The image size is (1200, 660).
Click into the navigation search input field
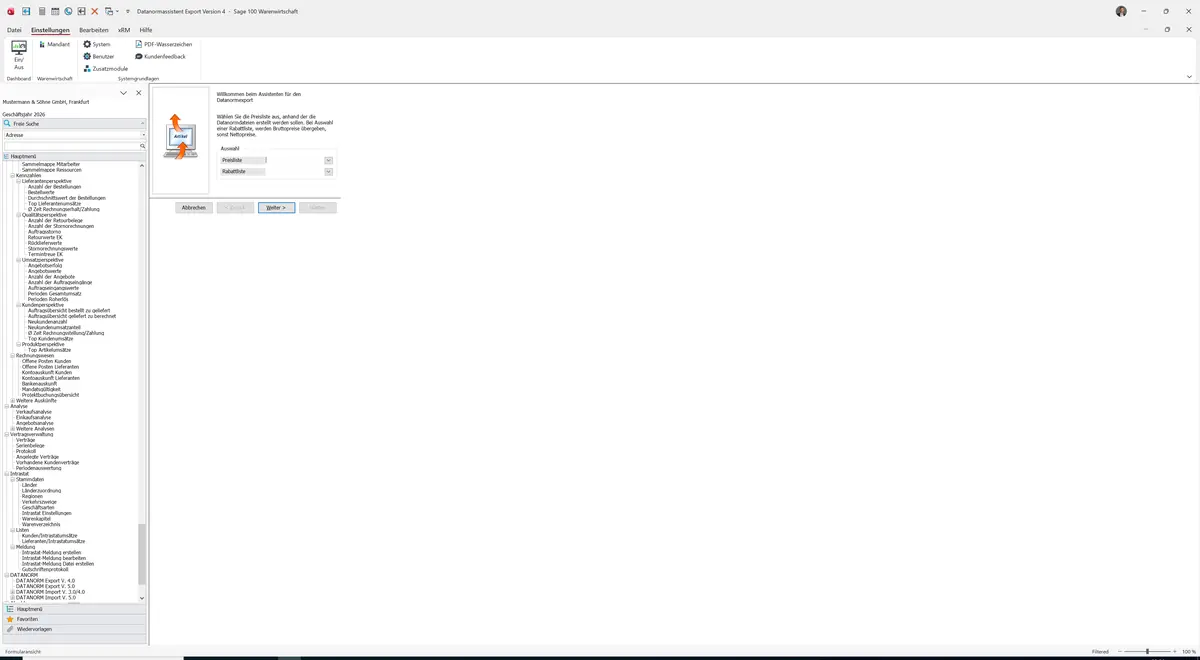point(70,146)
